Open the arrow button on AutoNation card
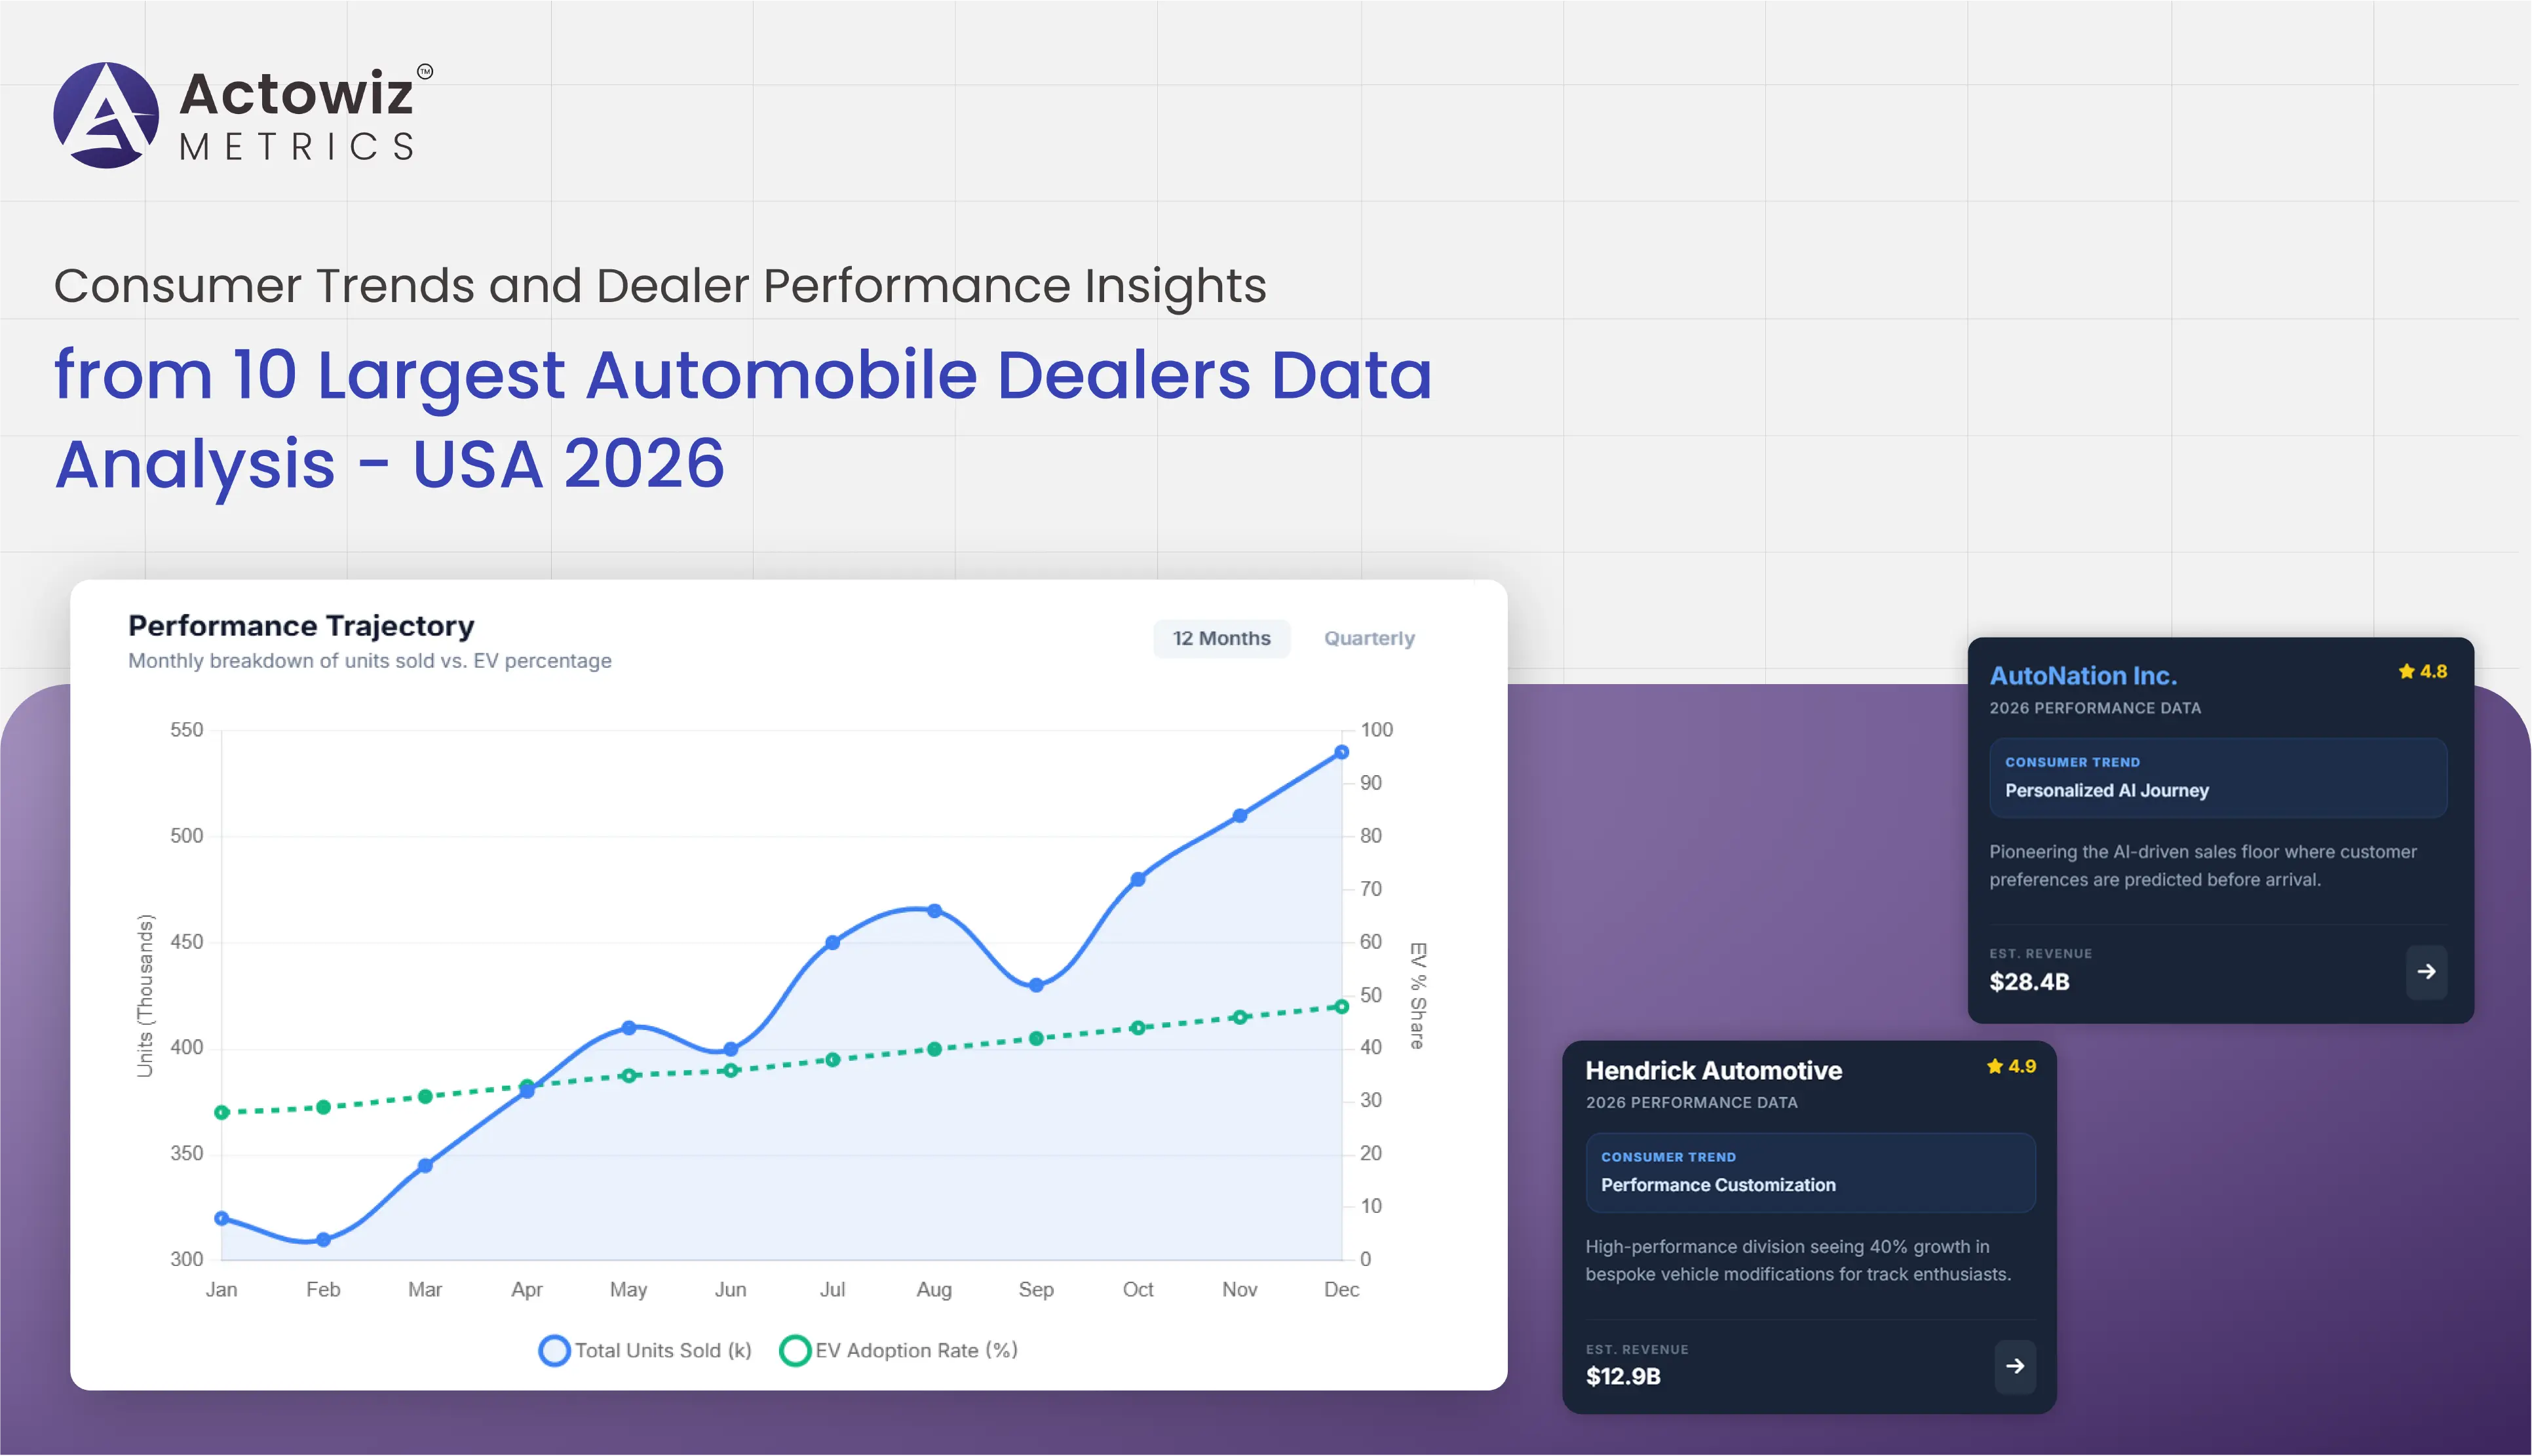 pos(2426,971)
